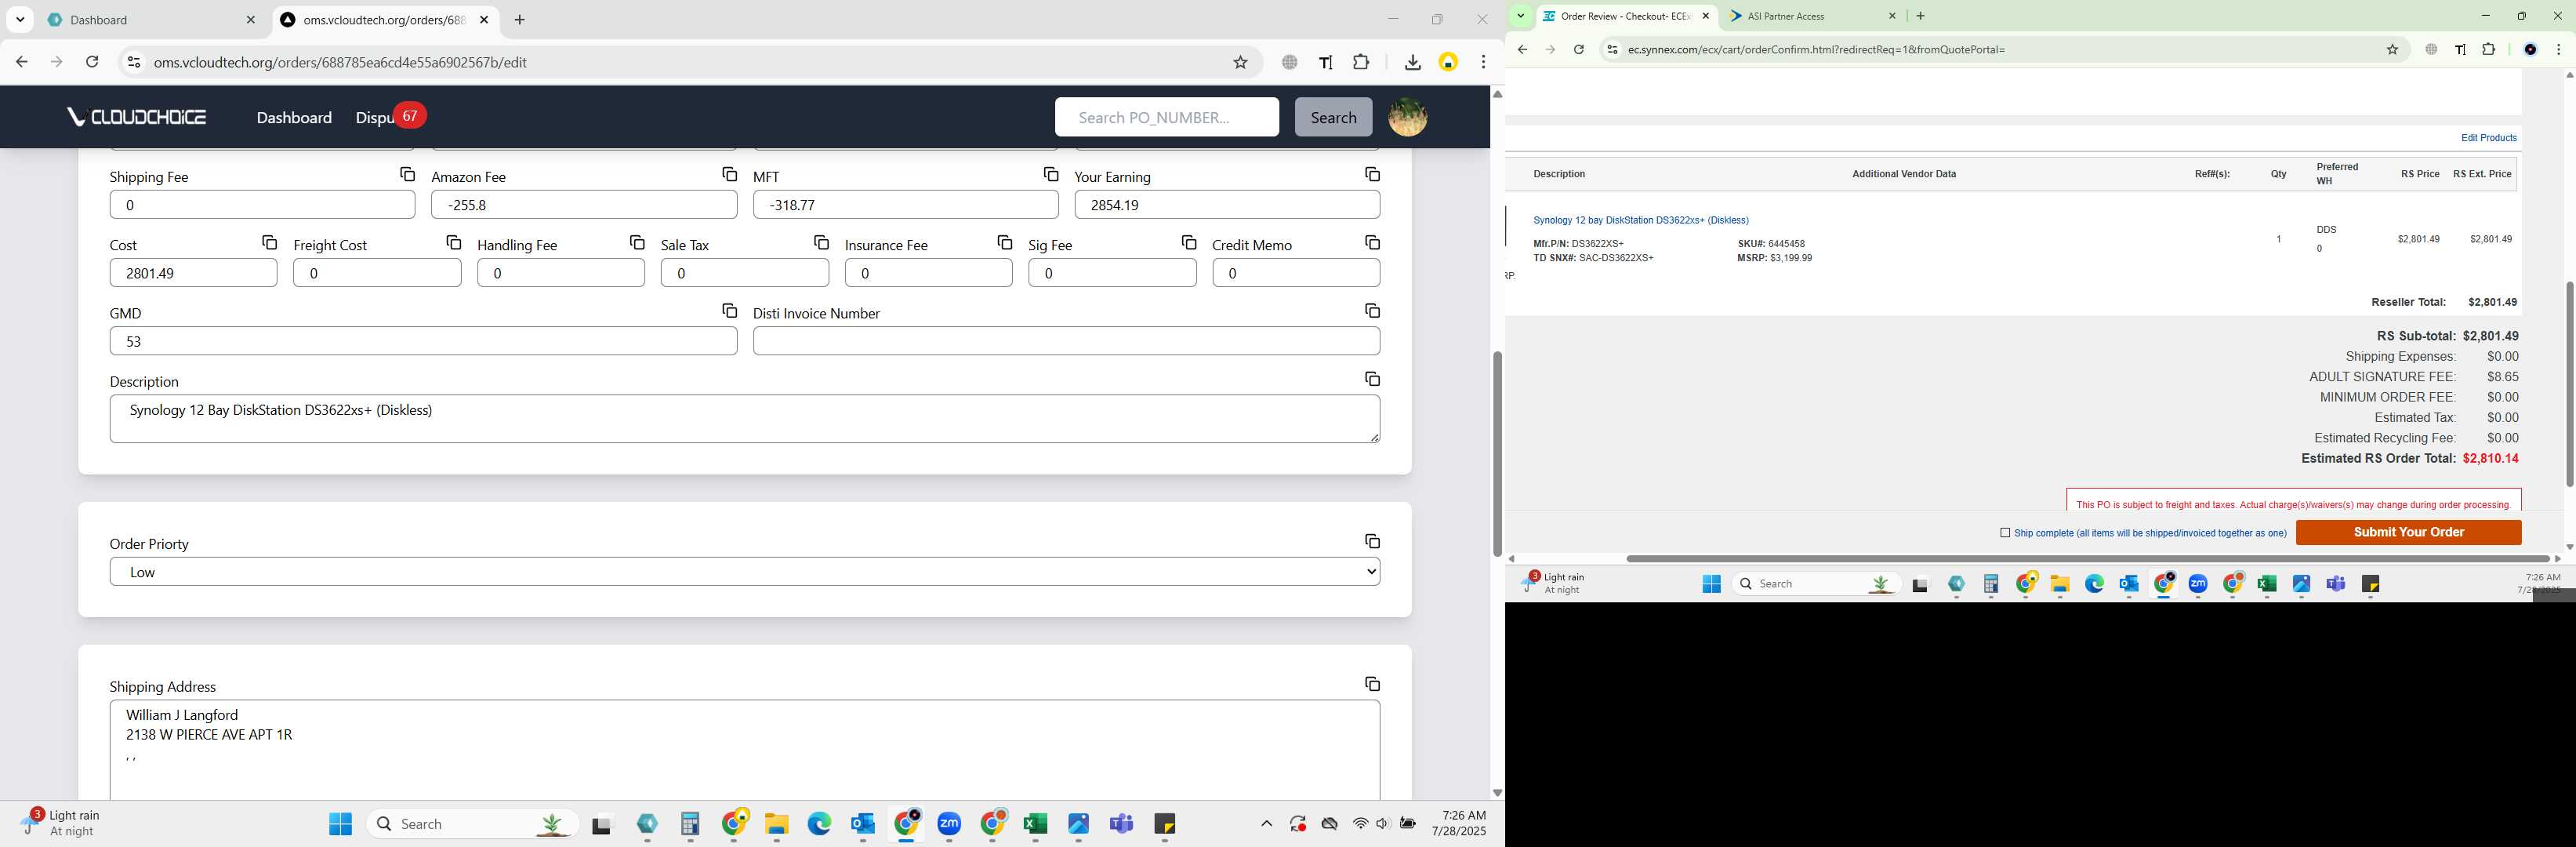Click the Synnex page horizontal scrollbar
This screenshot has width=2576, height=847.
(2087, 559)
